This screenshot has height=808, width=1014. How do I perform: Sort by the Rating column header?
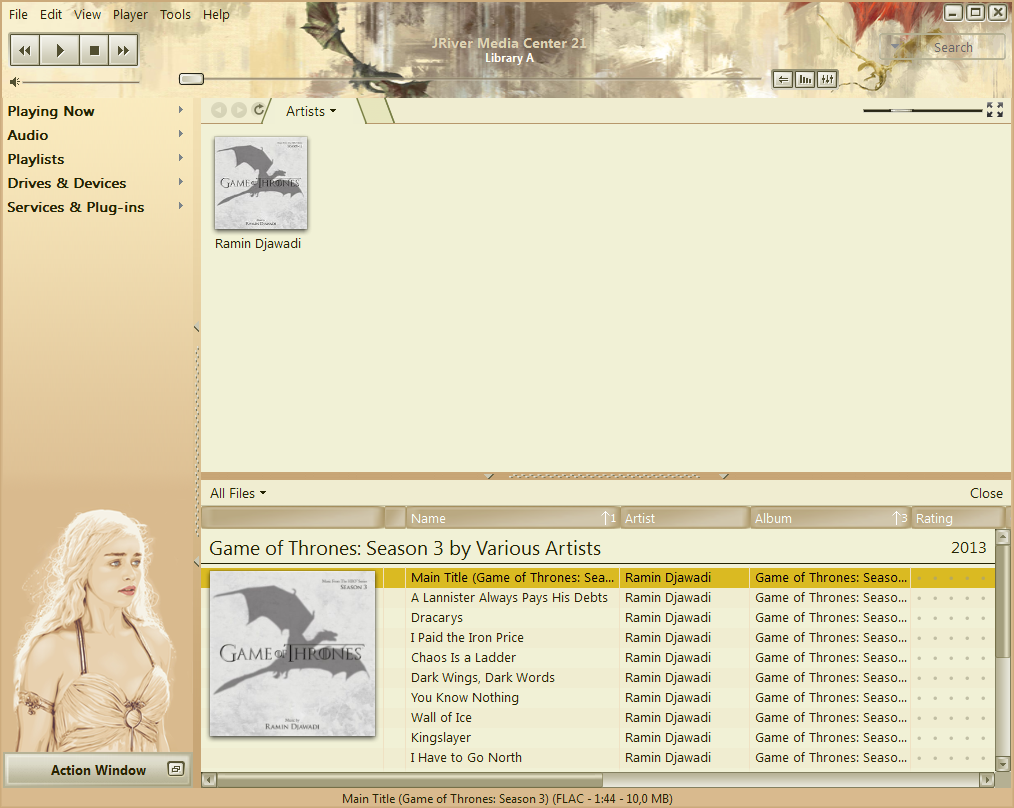point(957,518)
